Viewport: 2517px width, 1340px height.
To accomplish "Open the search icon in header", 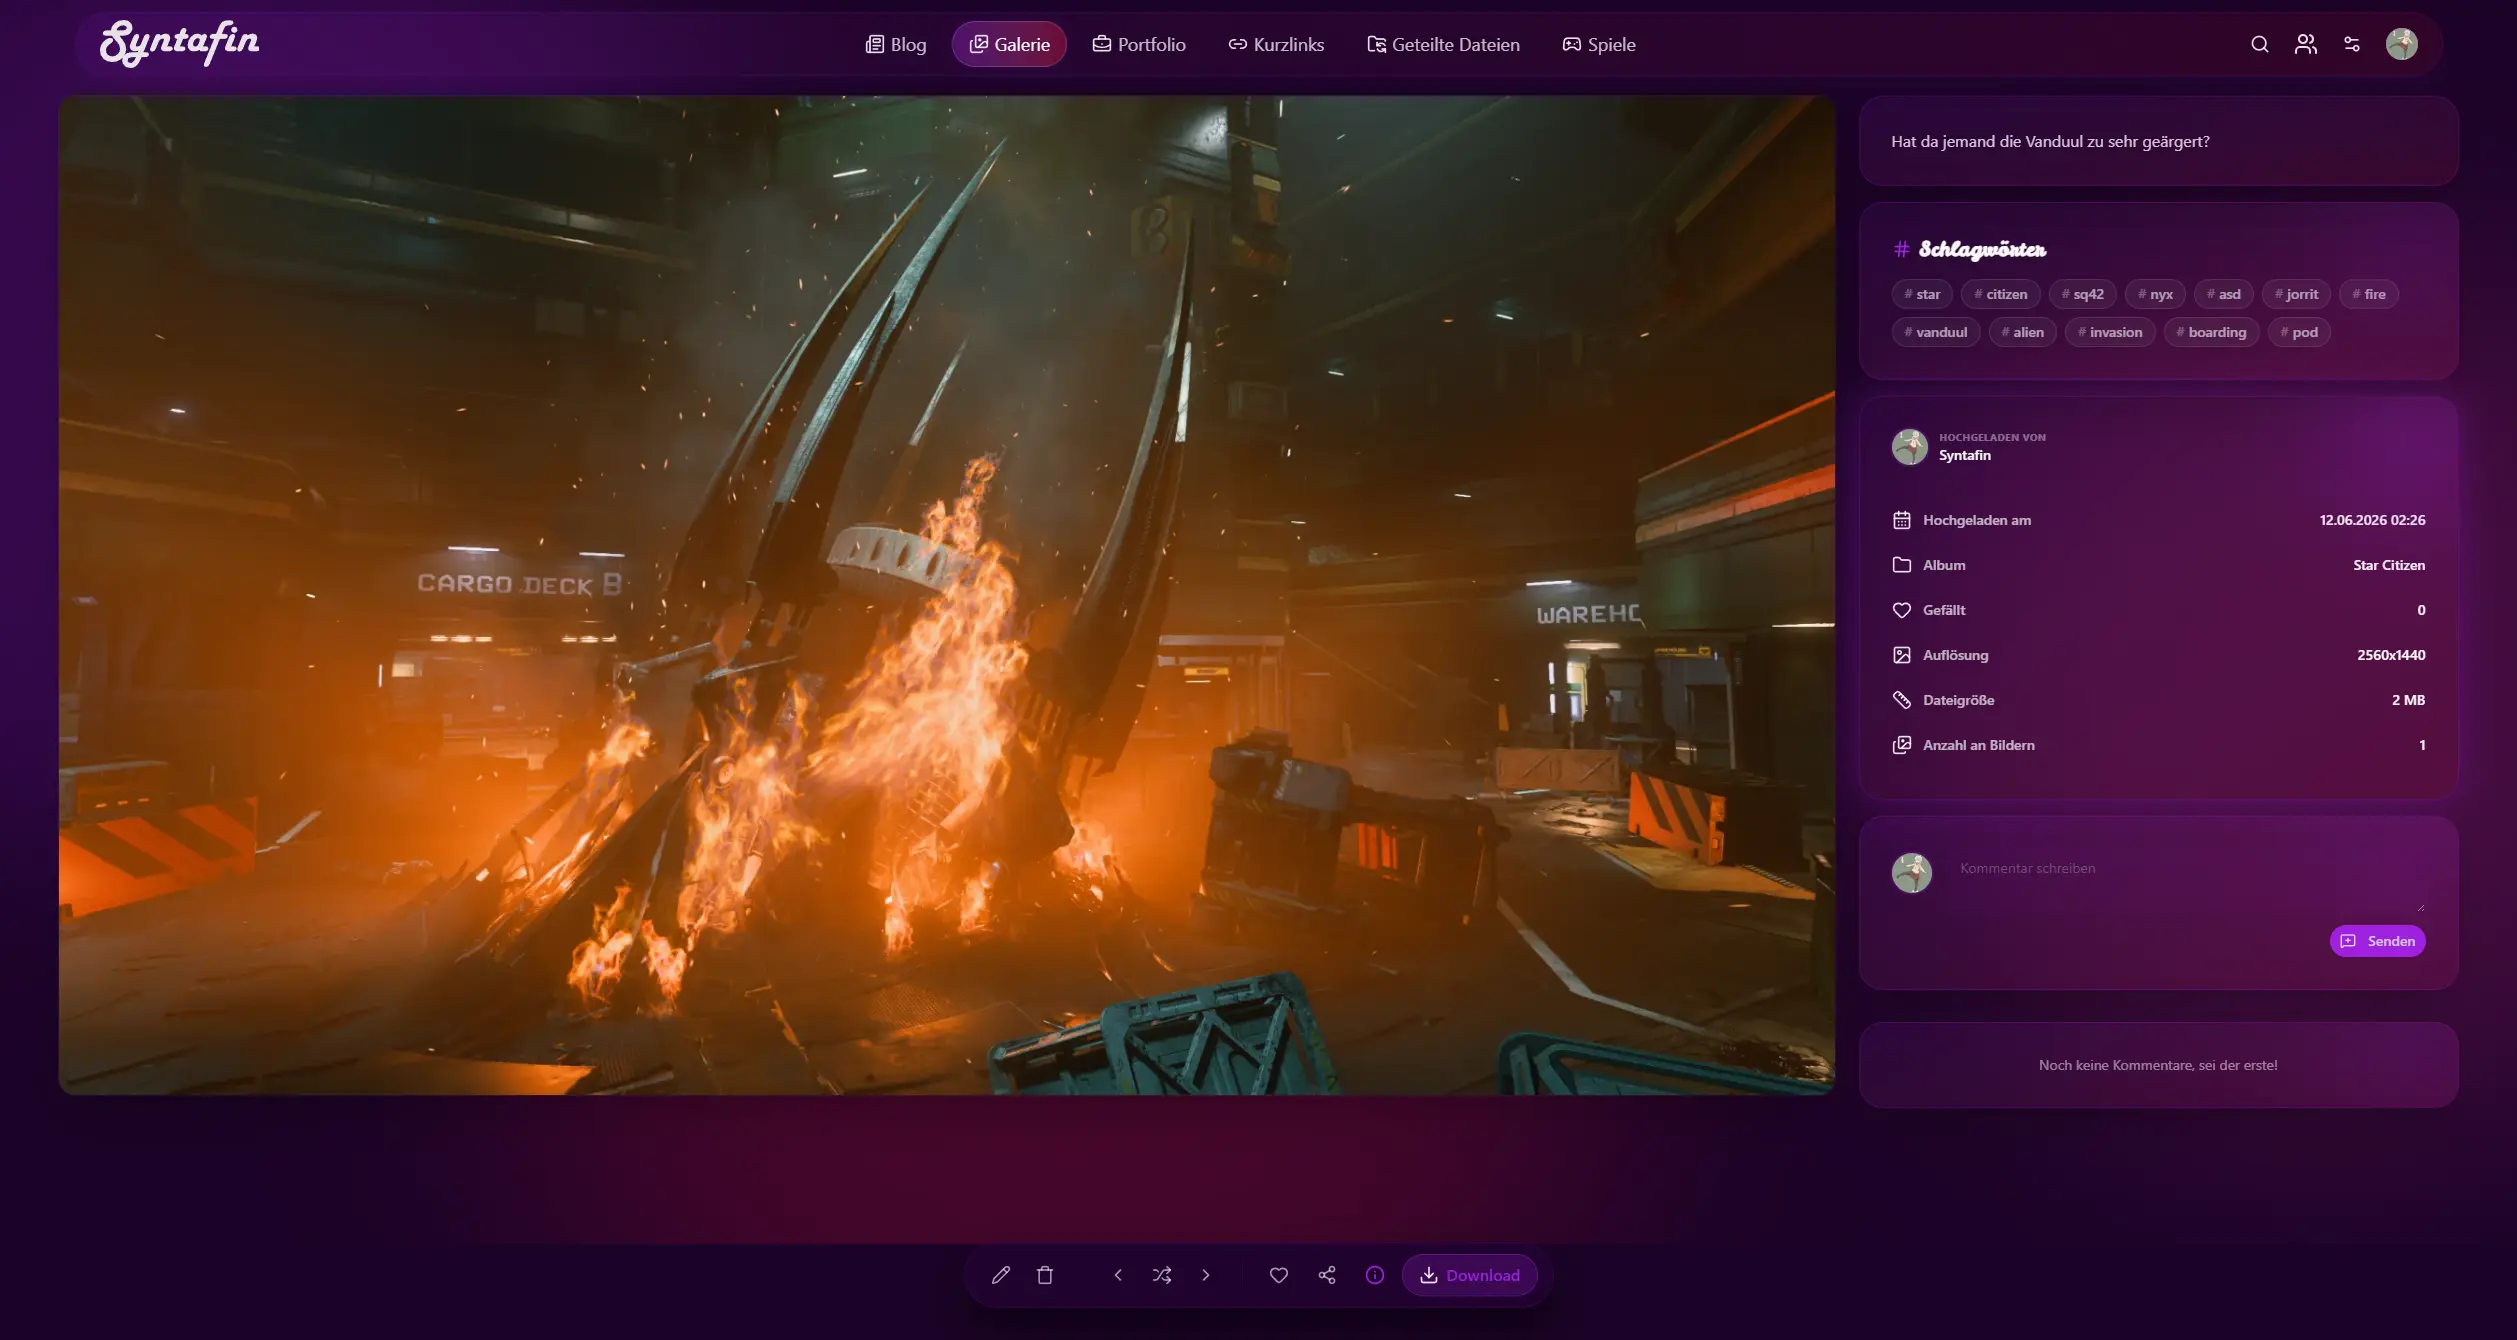I will [2259, 44].
